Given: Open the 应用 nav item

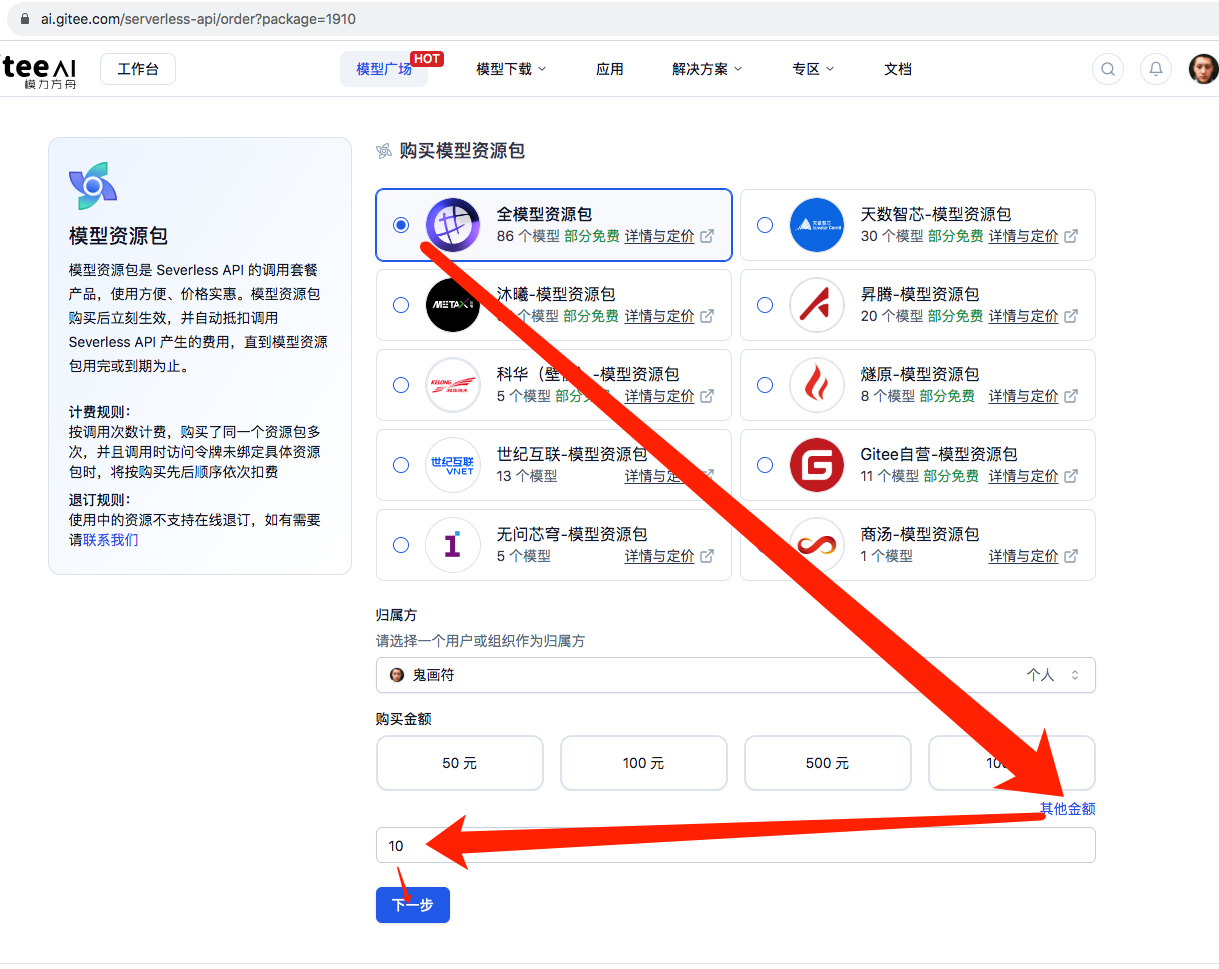Looking at the screenshot, I should [610, 69].
